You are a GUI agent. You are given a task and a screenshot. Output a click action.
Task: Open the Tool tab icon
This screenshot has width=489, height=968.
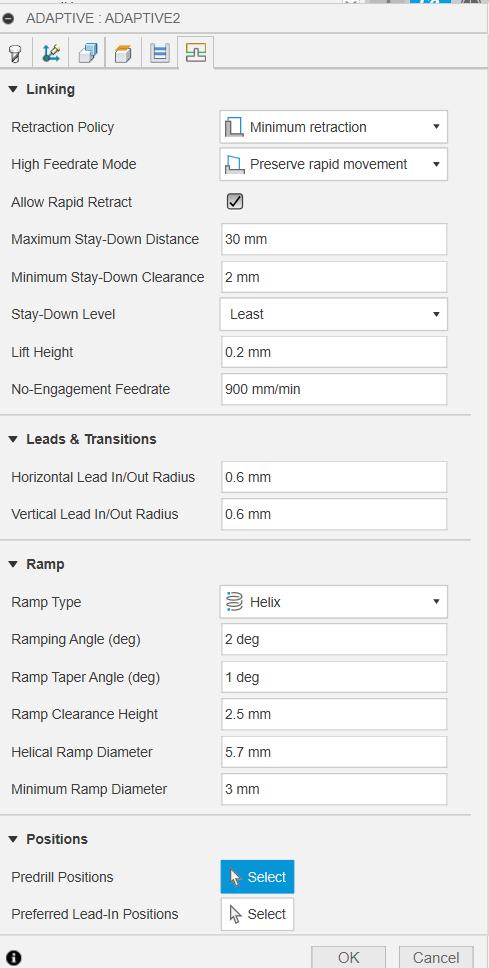click(15, 54)
